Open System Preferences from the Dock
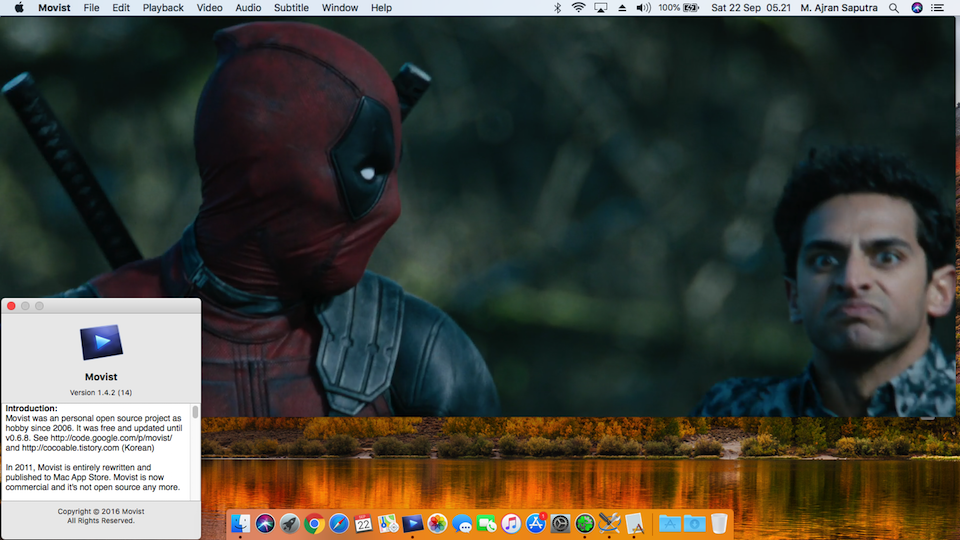This screenshot has height=540, width=960. click(x=560, y=523)
